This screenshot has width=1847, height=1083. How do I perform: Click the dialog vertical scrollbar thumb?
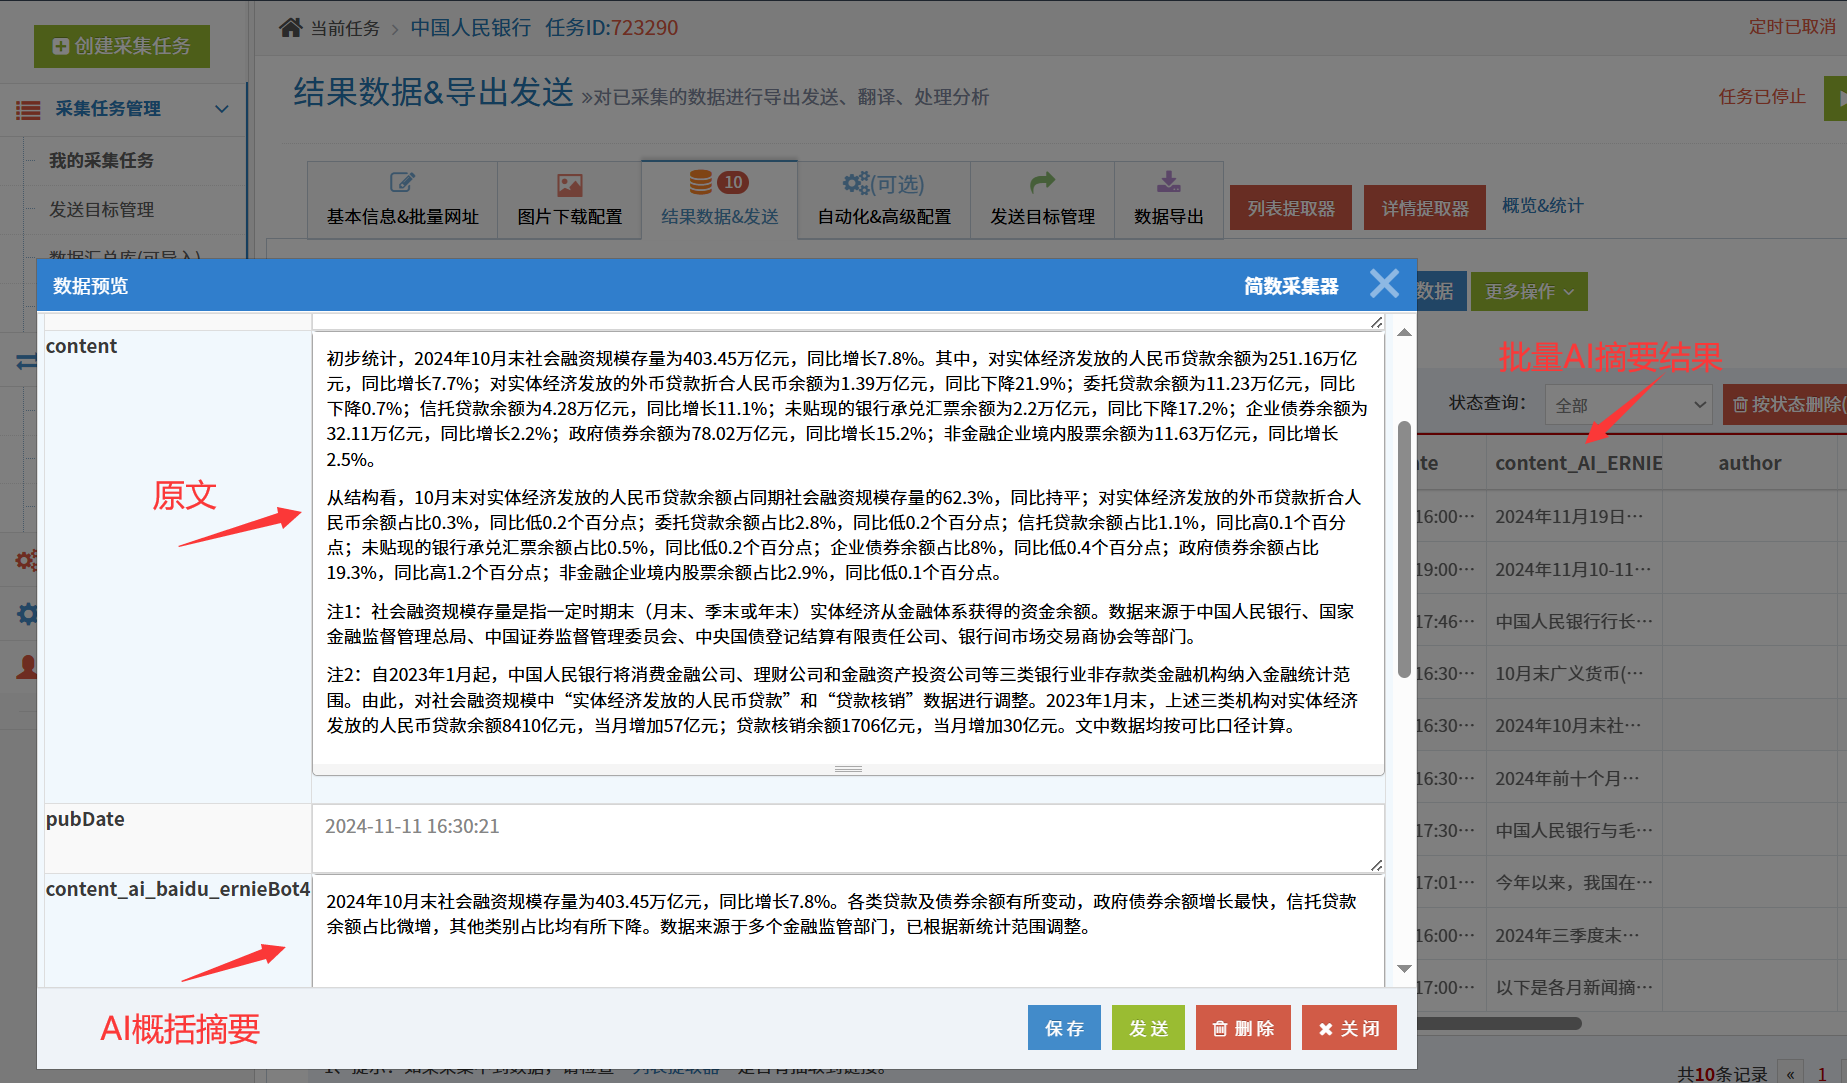(x=1404, y=549)
